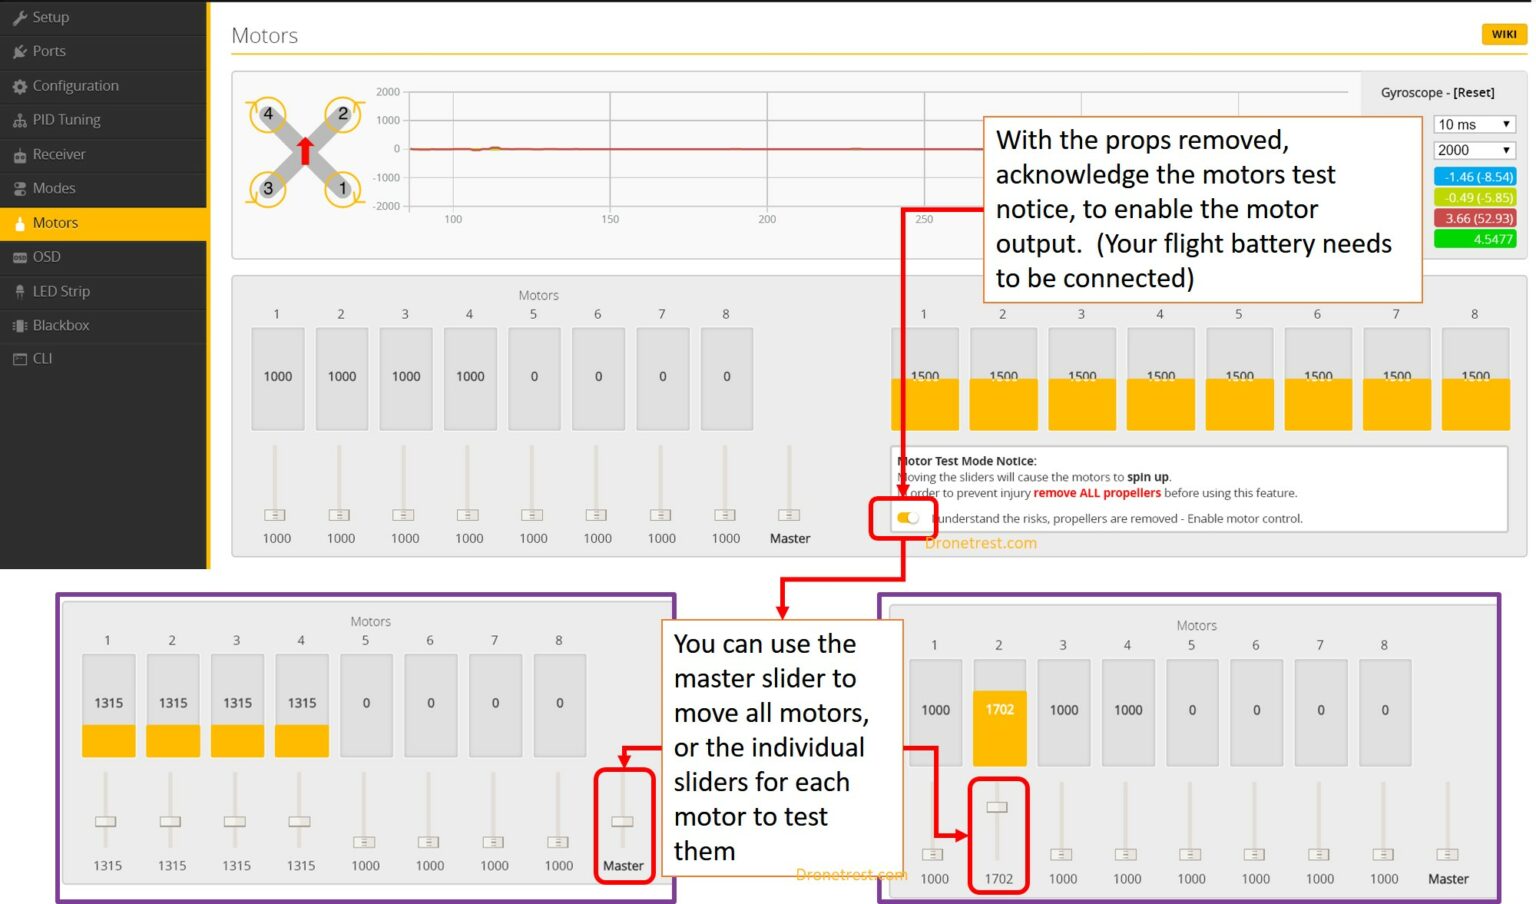This screenshot has width=1536, height=904.
Task: Open the OSD tab
Action: (47, 257)
